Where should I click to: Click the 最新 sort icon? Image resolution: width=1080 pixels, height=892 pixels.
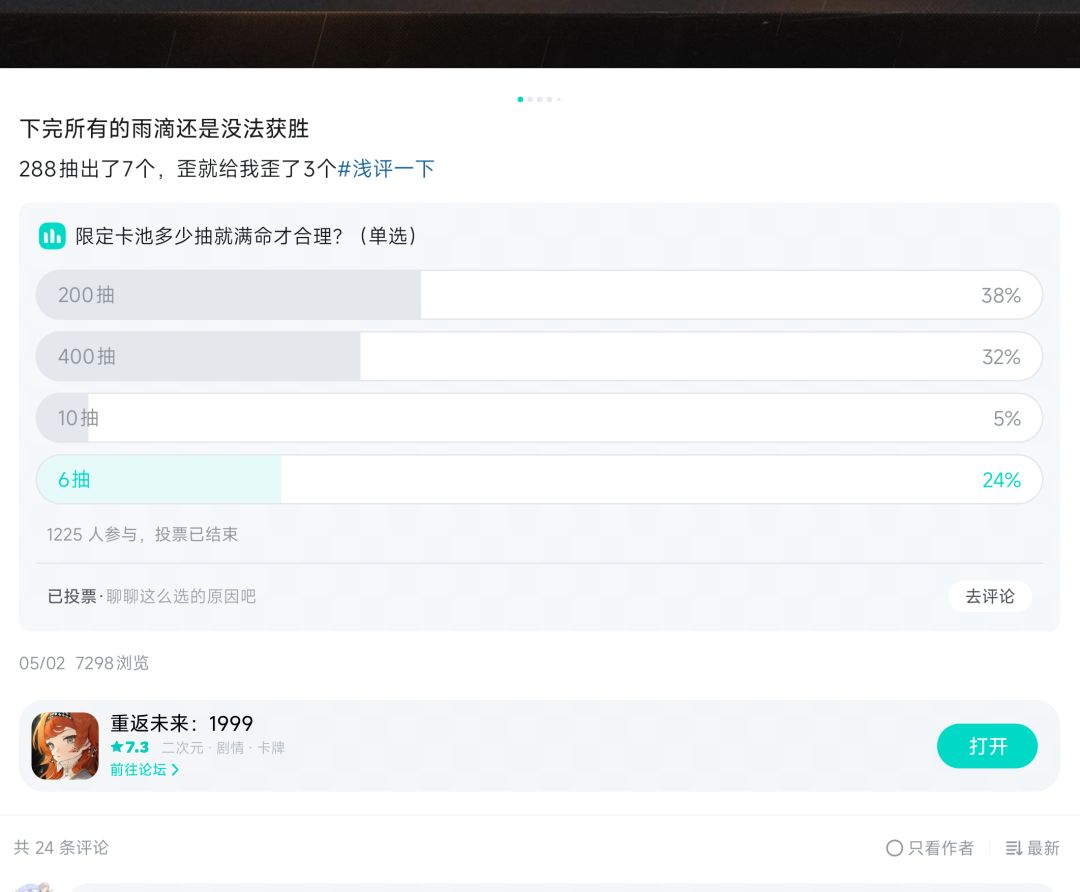coord(1013,848)
